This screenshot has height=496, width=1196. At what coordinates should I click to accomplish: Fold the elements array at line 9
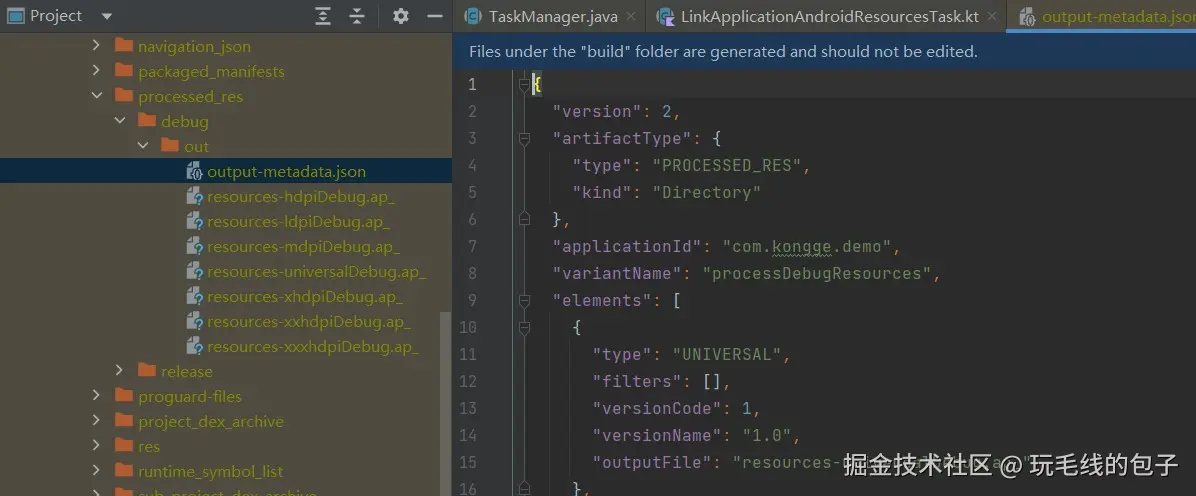[524, 301]
